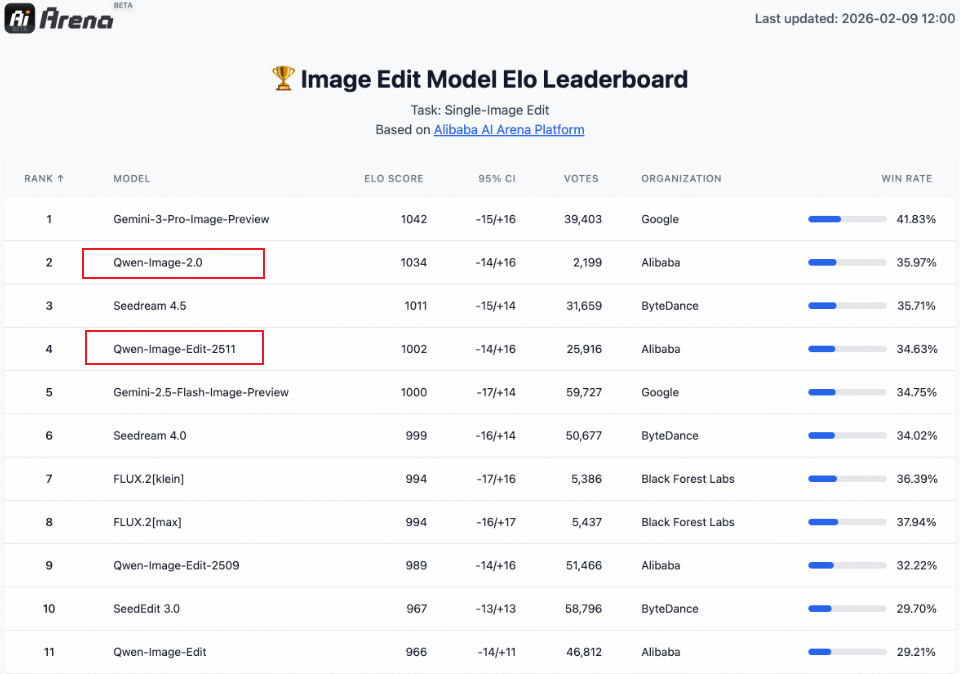Click the SeedEdit 3.0 model name
960x674 pixels.
click(x=146, y=609)
